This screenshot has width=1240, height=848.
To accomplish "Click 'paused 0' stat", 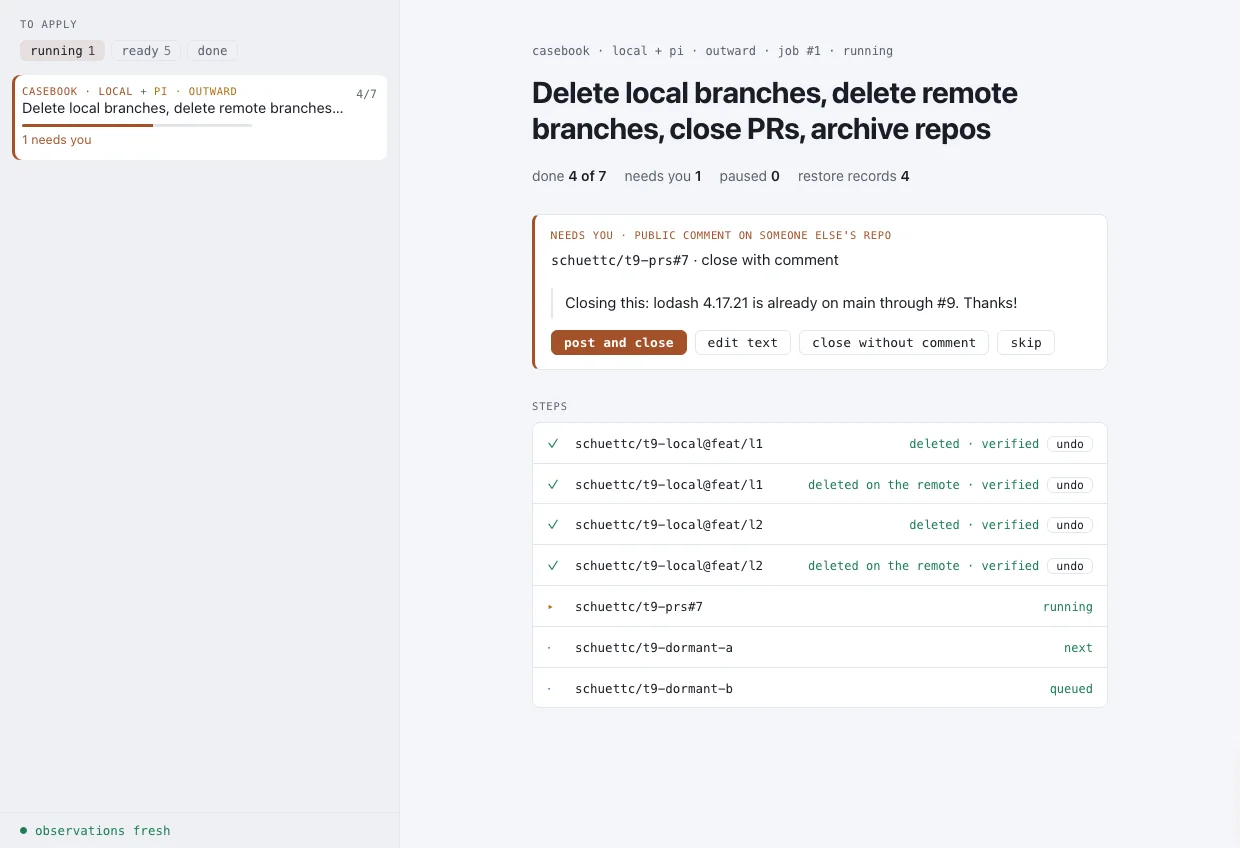I will point(749,176).
